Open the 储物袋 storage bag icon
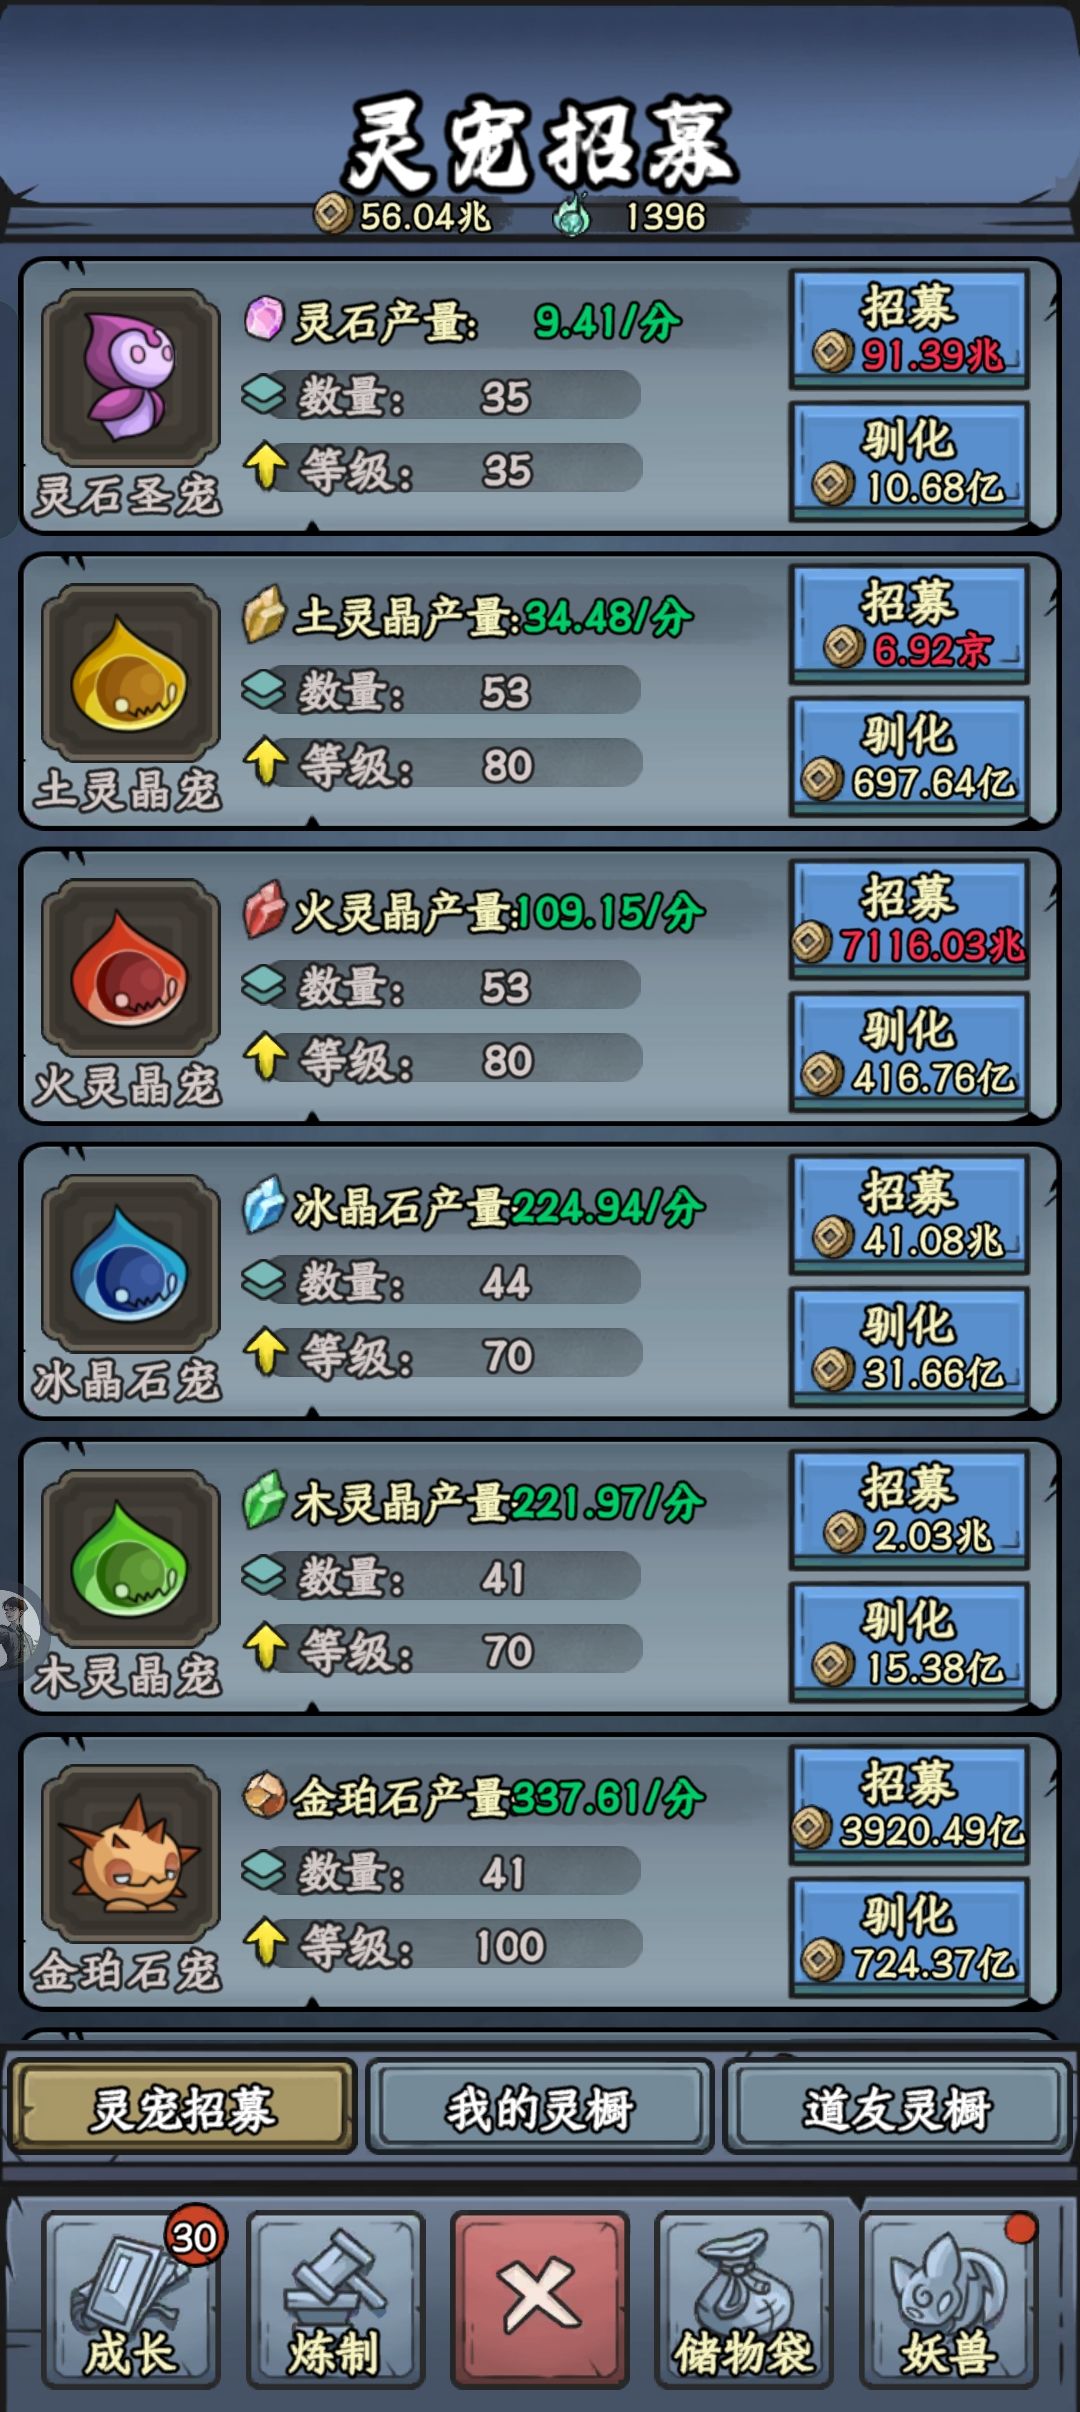Viewport: 1080px width, 2412px height. [744, 2300]
